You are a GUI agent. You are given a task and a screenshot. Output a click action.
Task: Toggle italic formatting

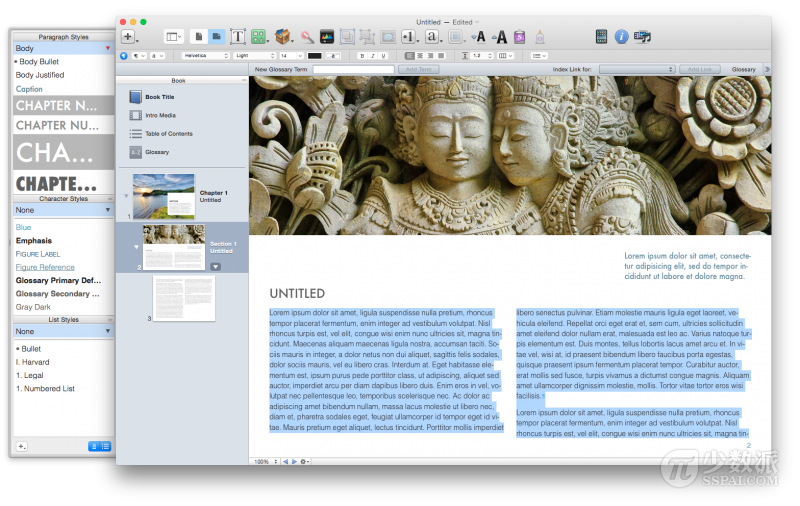[373, 56]
